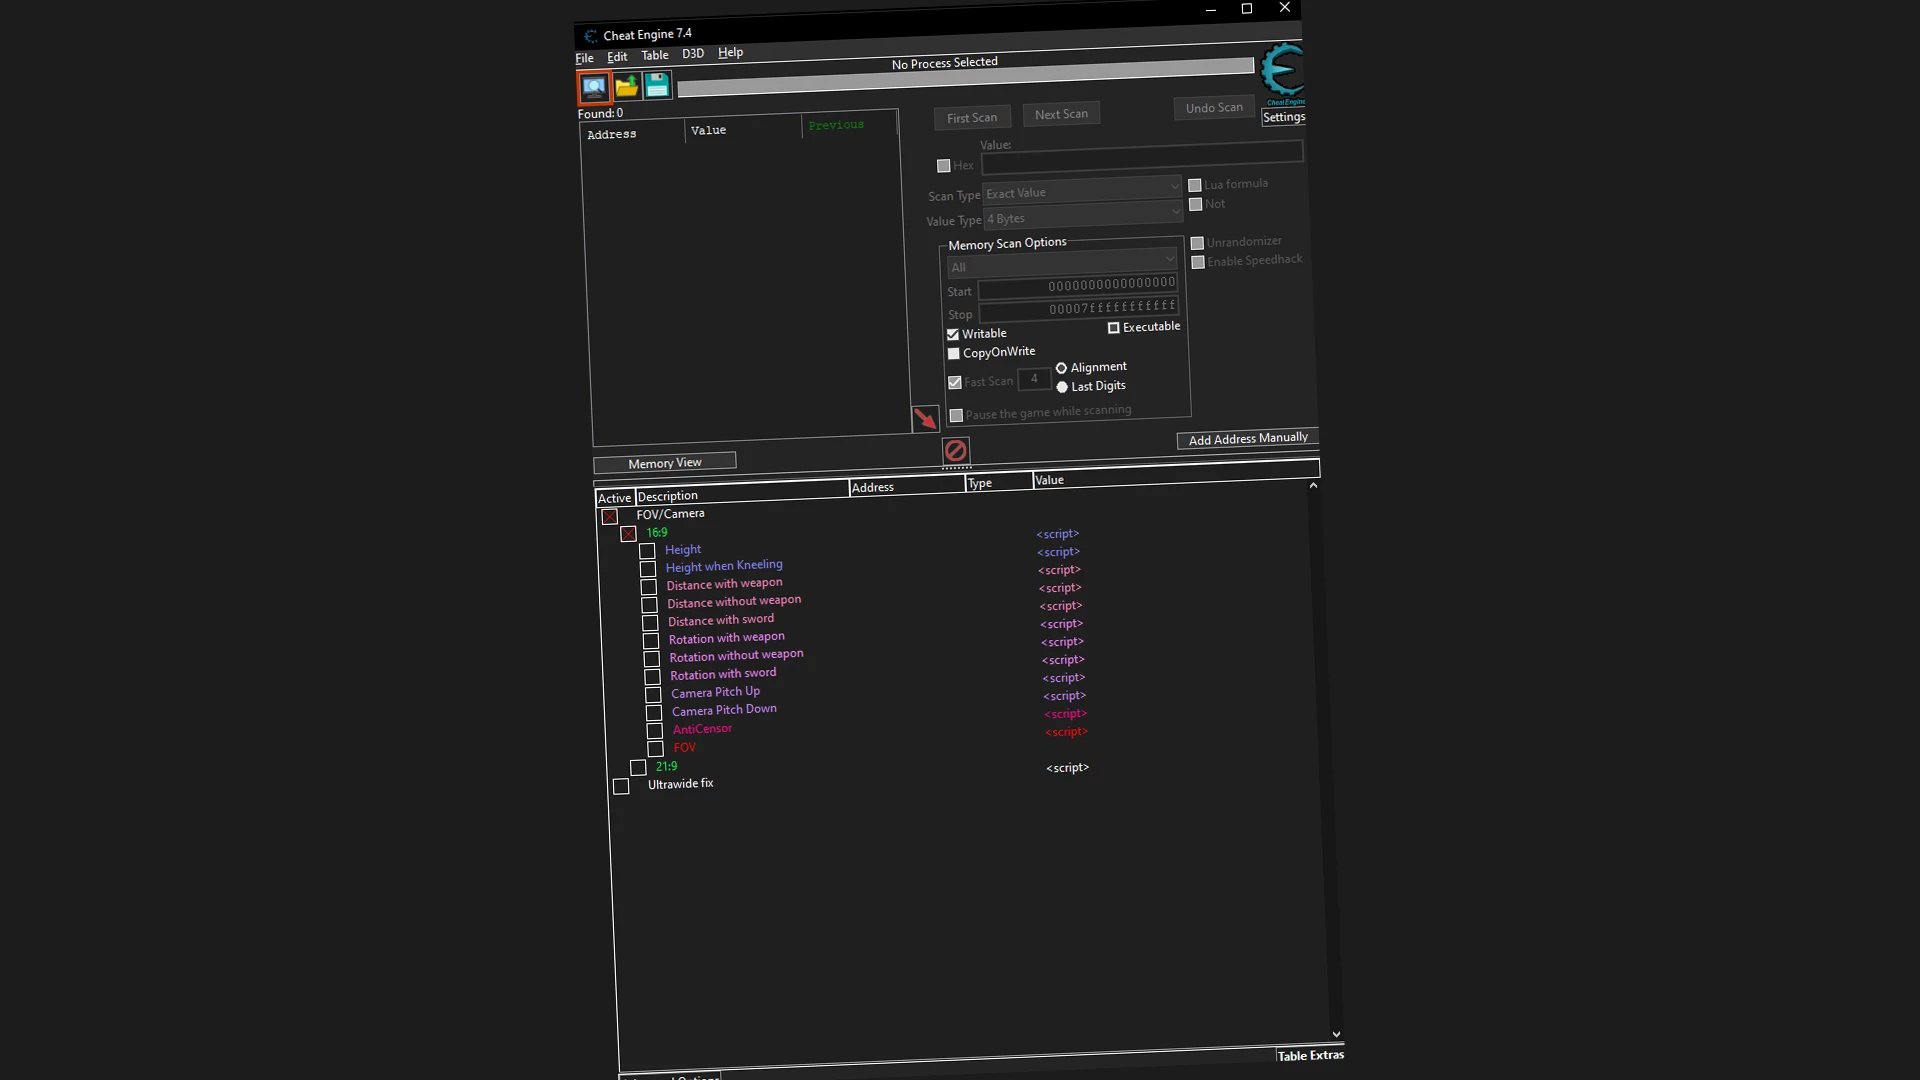Select the Last Digits radio button
Screen dimensions: 1920x1080
(1062, 388)
